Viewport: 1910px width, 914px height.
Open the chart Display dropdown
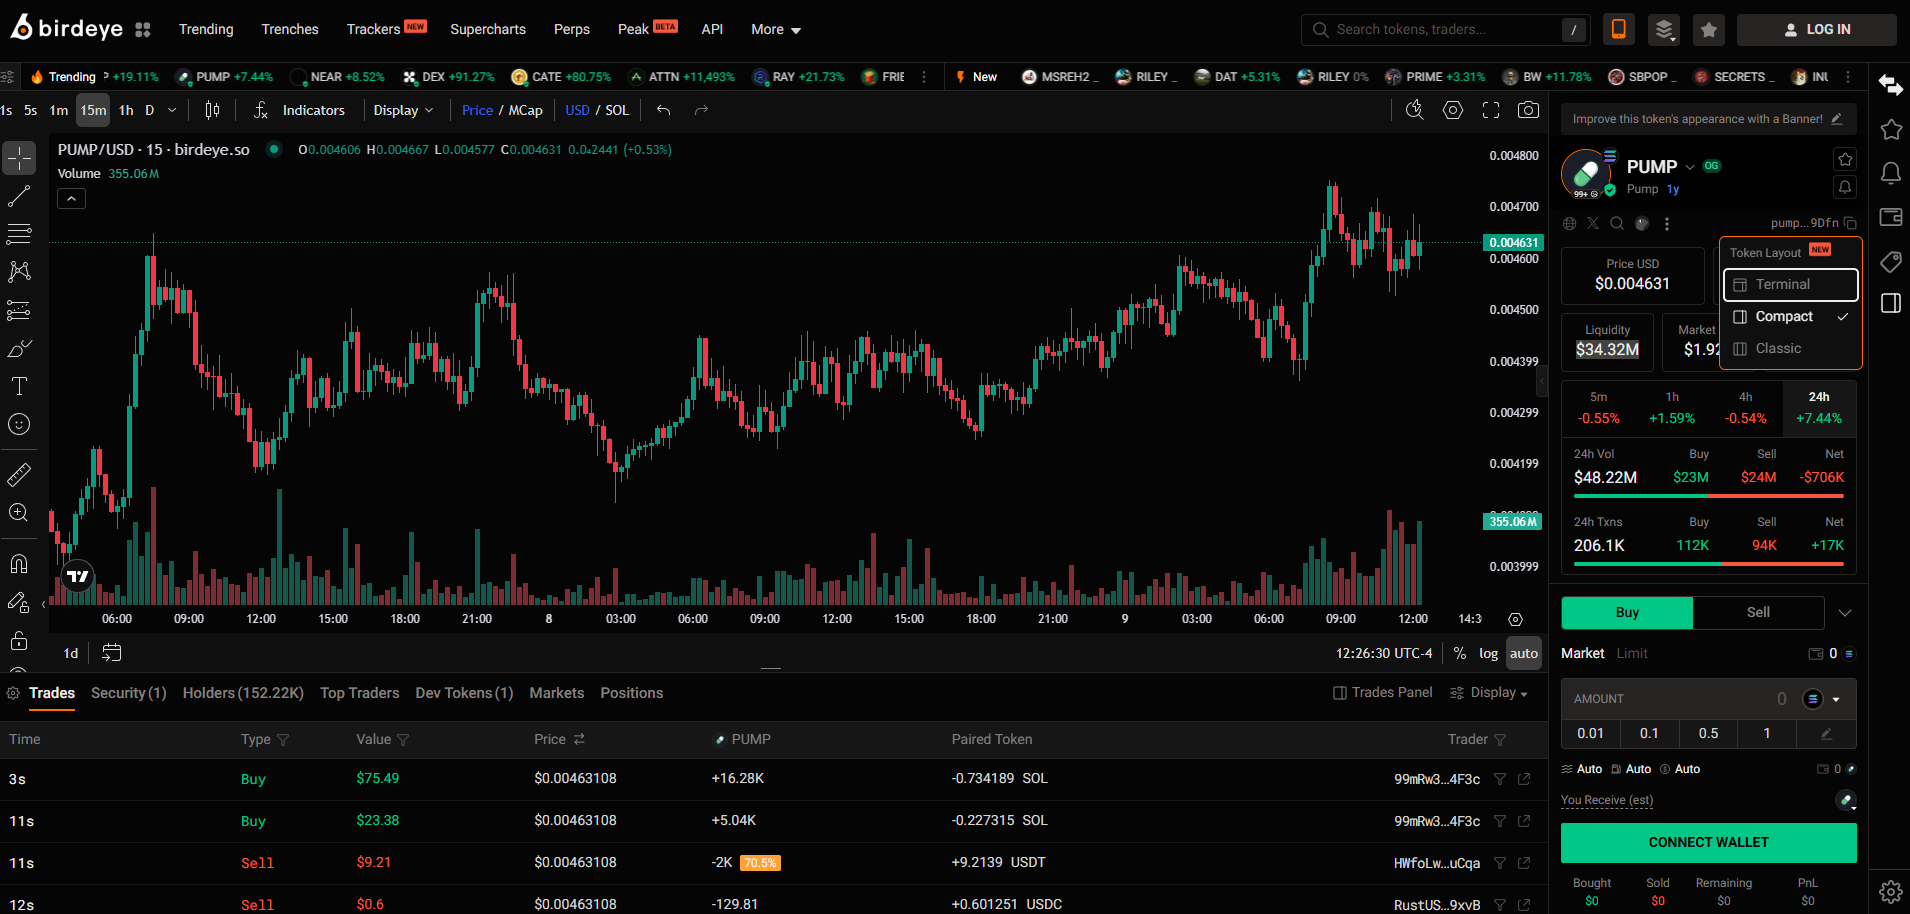[403, 110]
